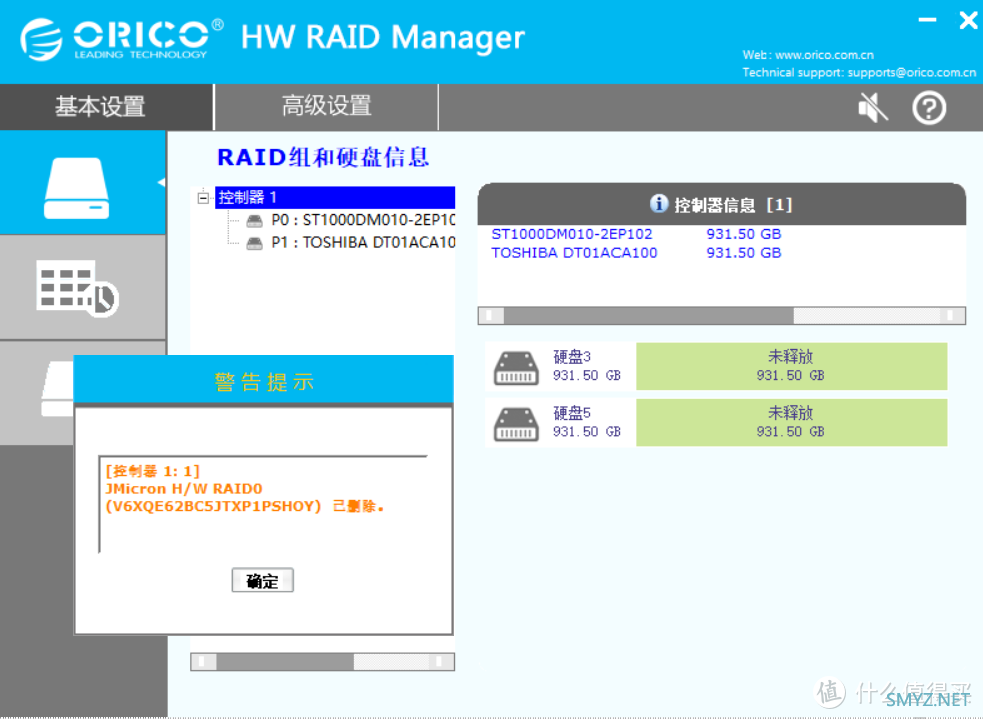The image size is (983, 719).
Task: Click right arrow of tree panel scrollbar
Action: [x=441, y=661]
